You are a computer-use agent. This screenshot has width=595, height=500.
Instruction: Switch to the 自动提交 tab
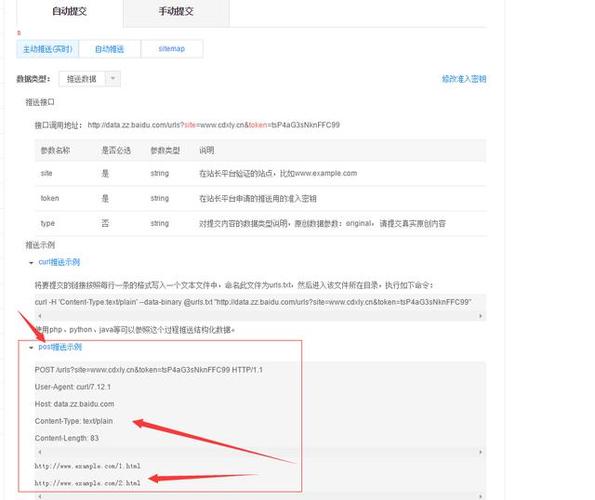[x=69, y=12]
